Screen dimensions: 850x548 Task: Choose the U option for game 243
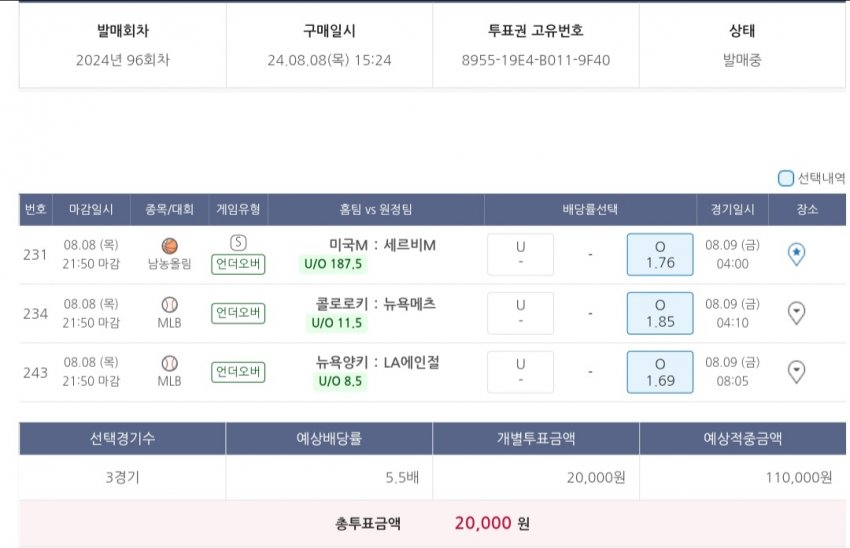pyautogui.click(x=520, y=372)
